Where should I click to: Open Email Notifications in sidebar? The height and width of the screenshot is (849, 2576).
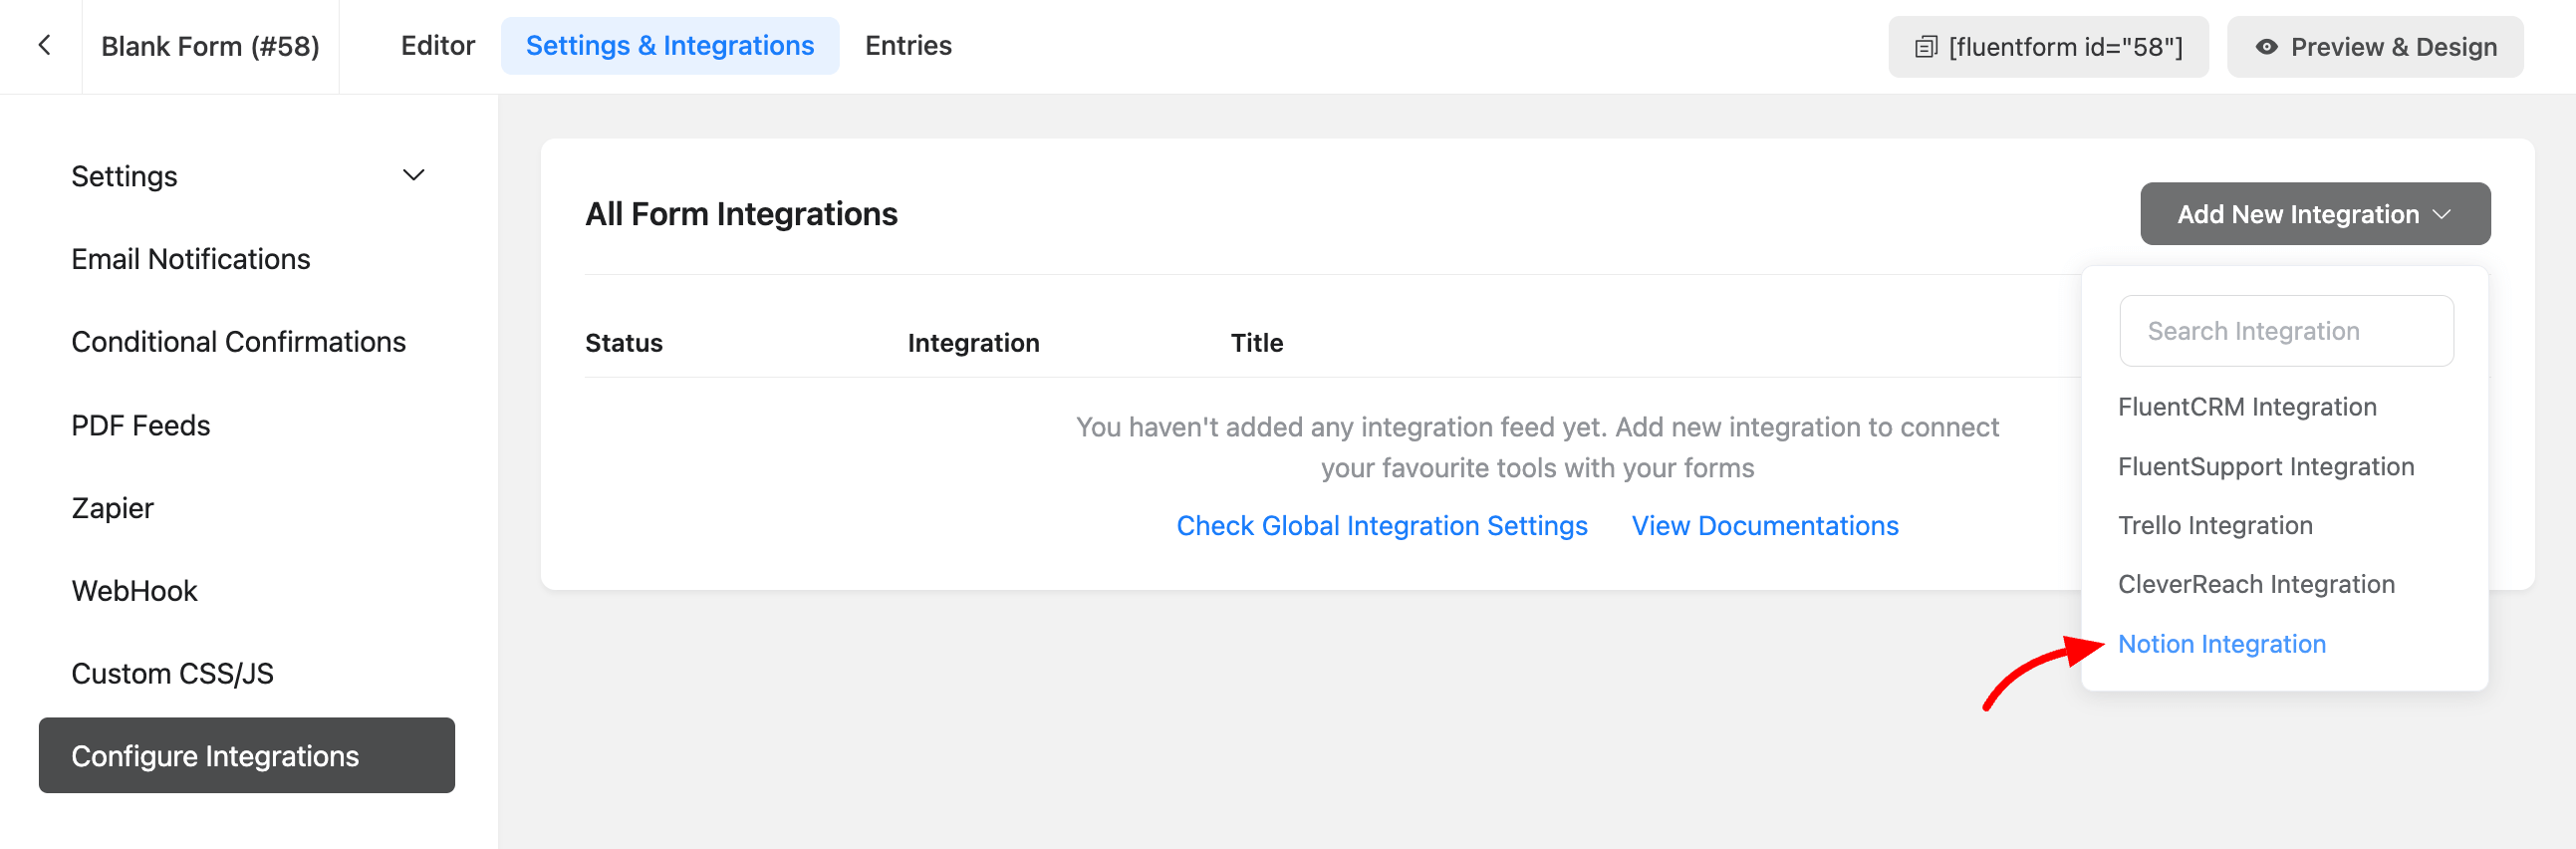(x=190, y=260)
